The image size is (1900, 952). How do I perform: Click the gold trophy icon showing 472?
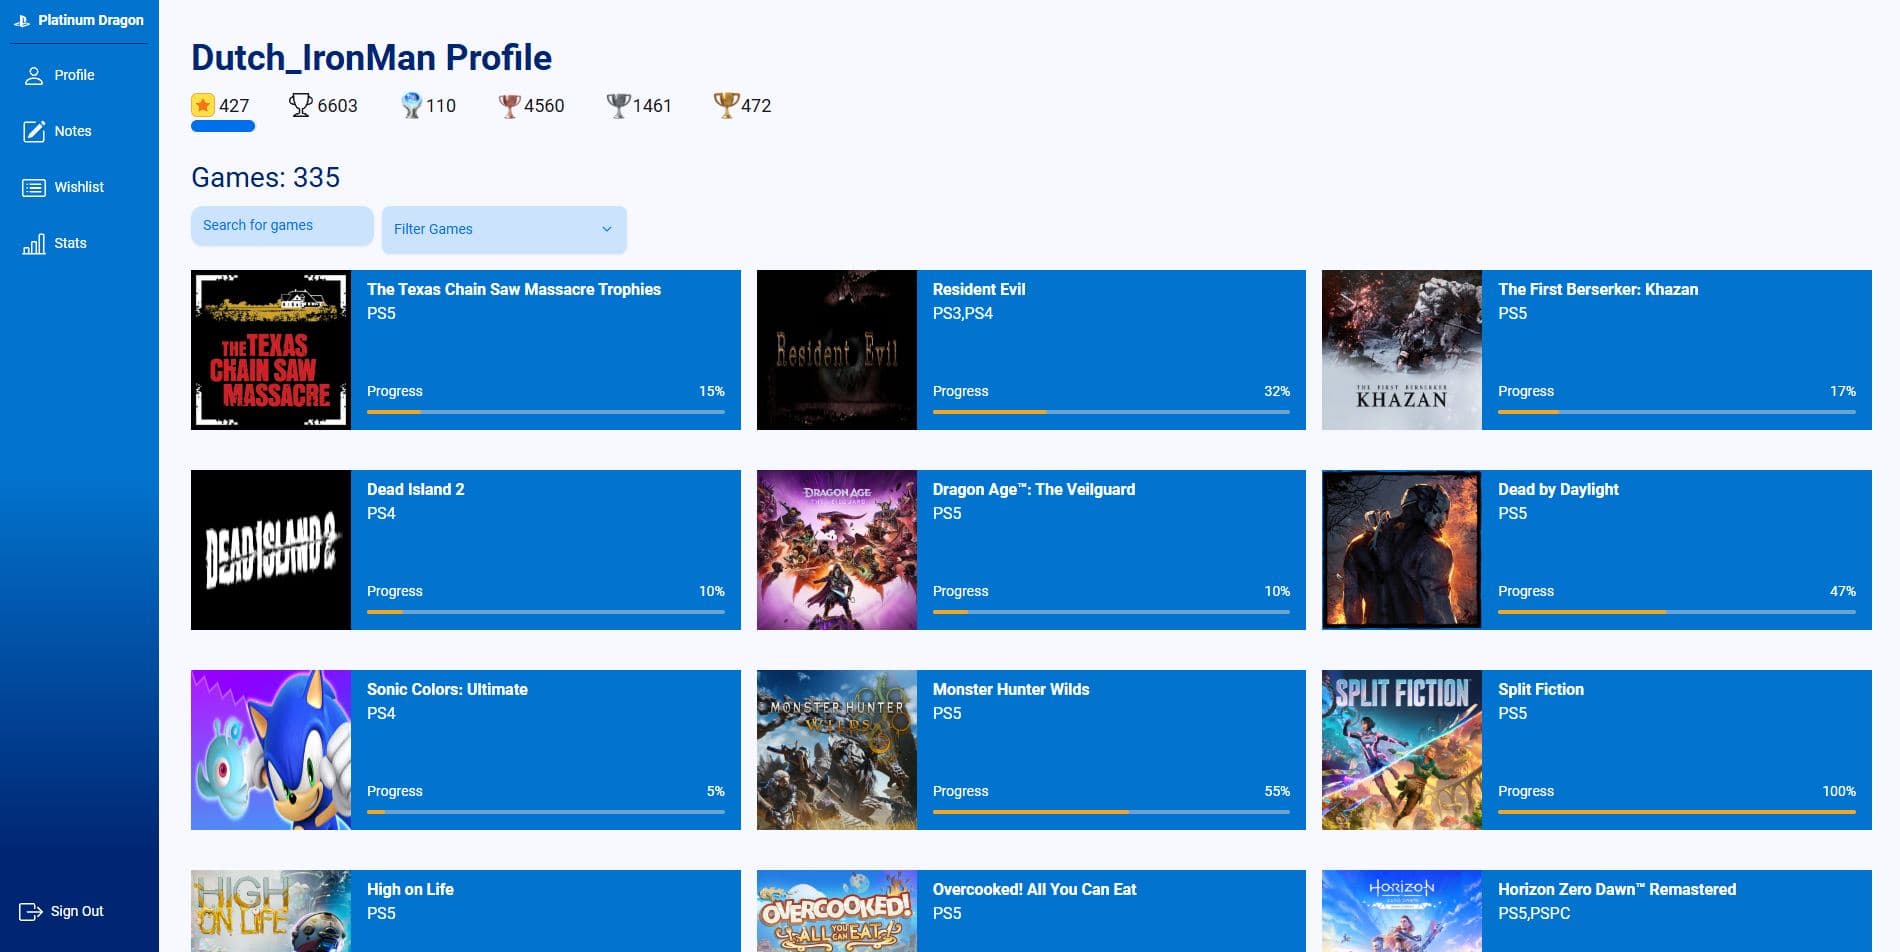coord(725,105)
